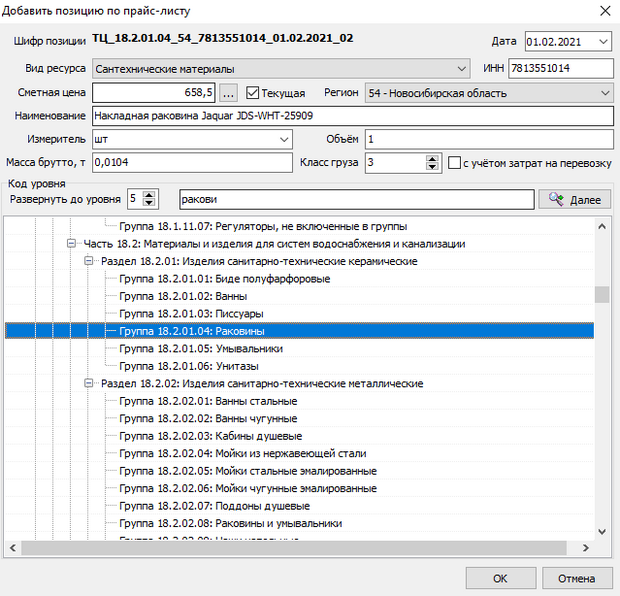Click the Шифр позиции code text
Screen dimensions: 620x596
click(223, 38)
